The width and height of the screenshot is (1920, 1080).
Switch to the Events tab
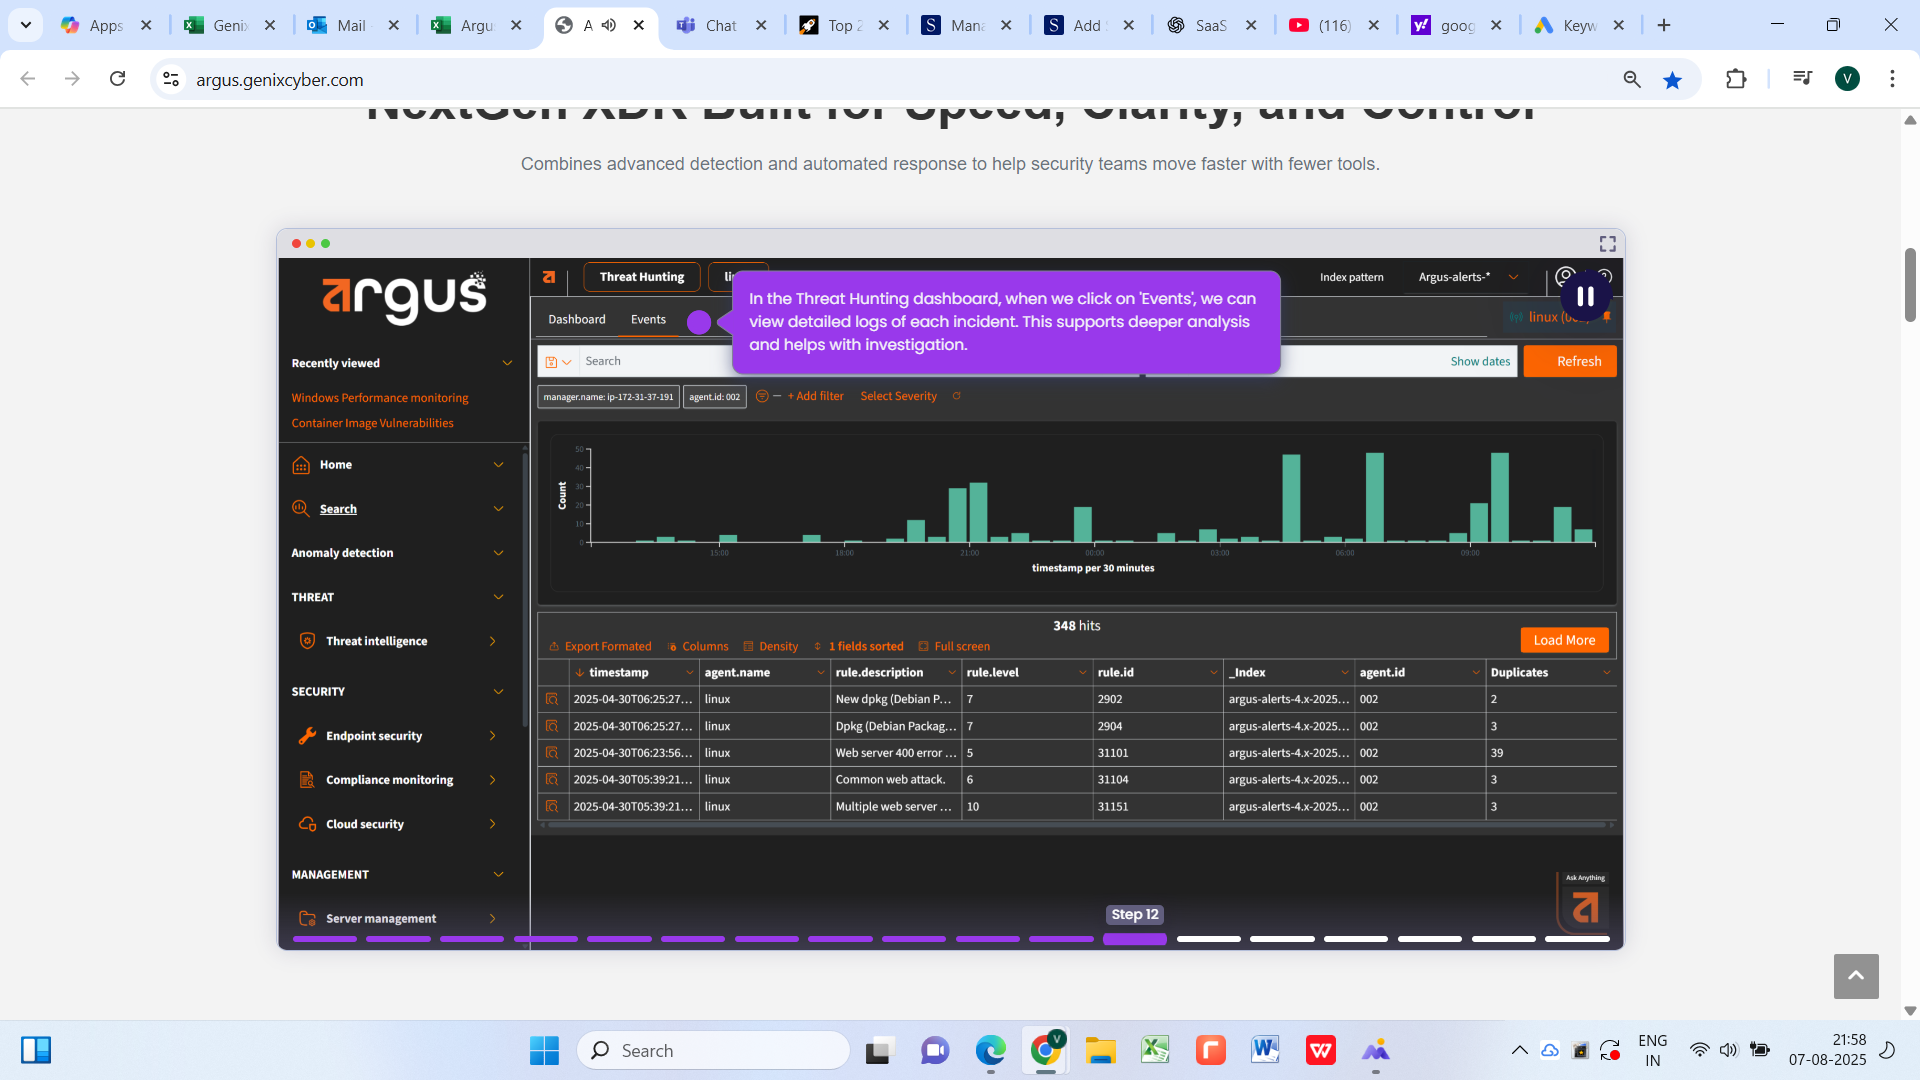648,320
